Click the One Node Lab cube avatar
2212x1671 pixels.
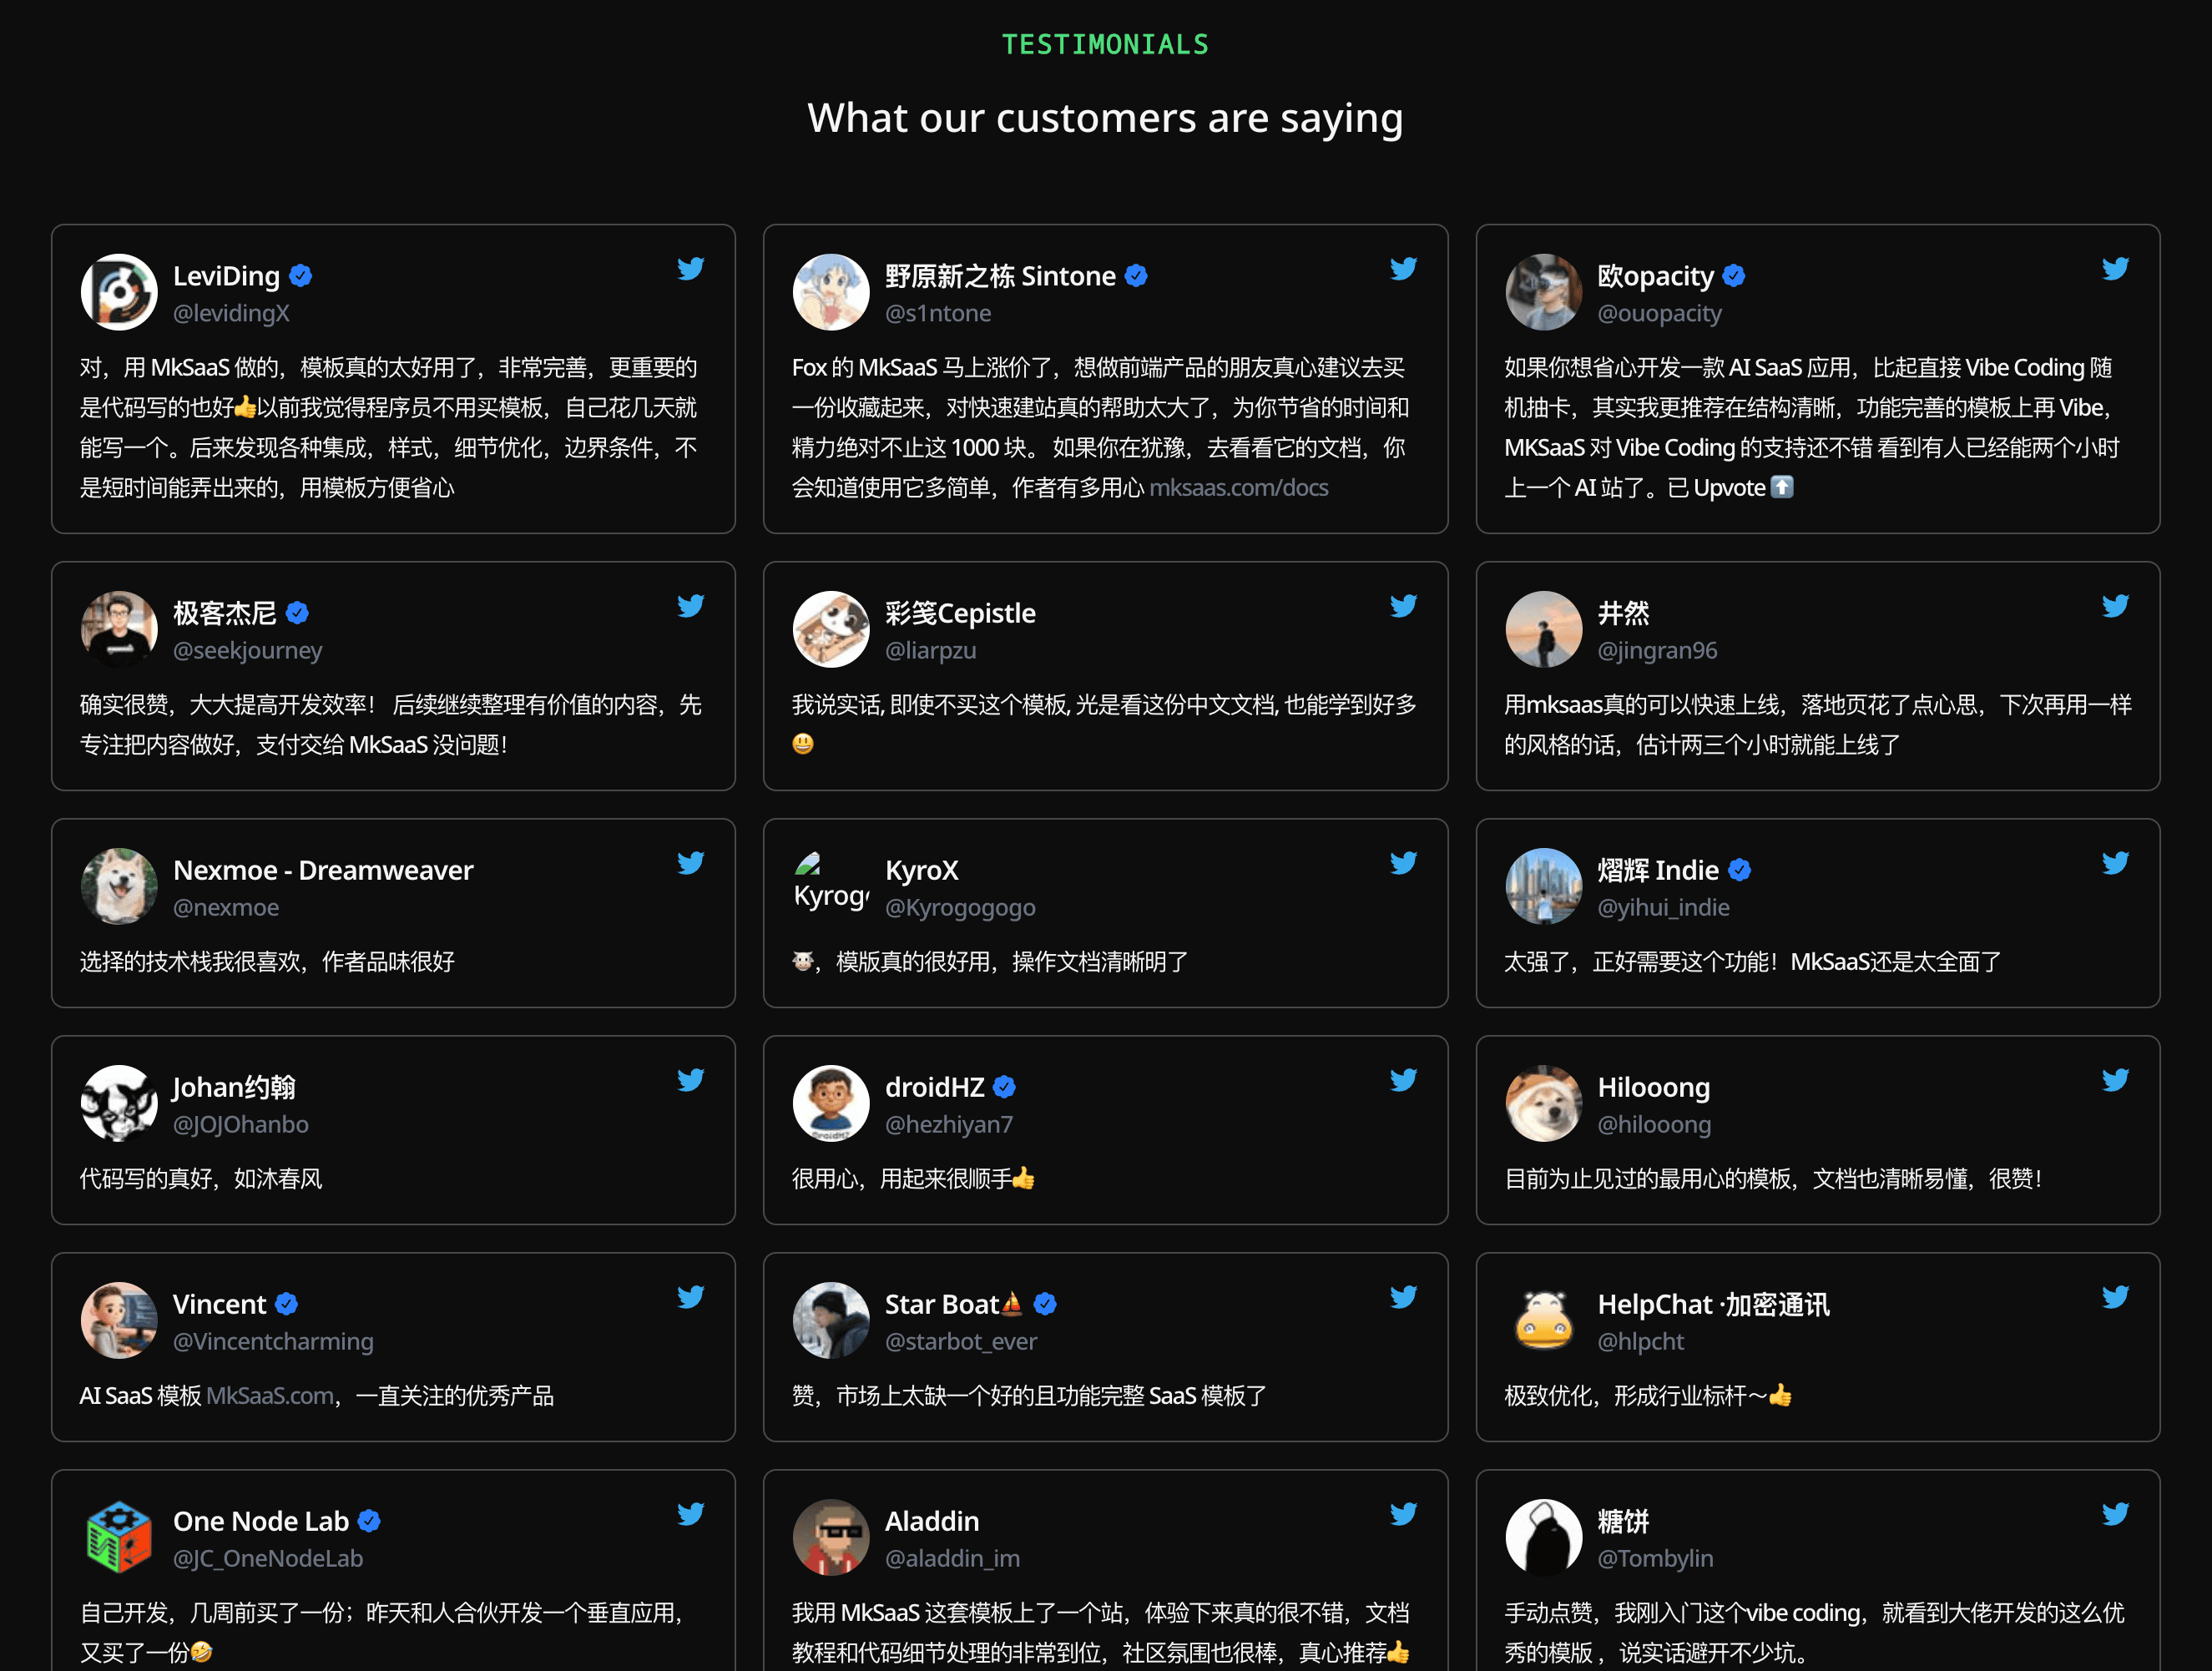point(119,1537)
